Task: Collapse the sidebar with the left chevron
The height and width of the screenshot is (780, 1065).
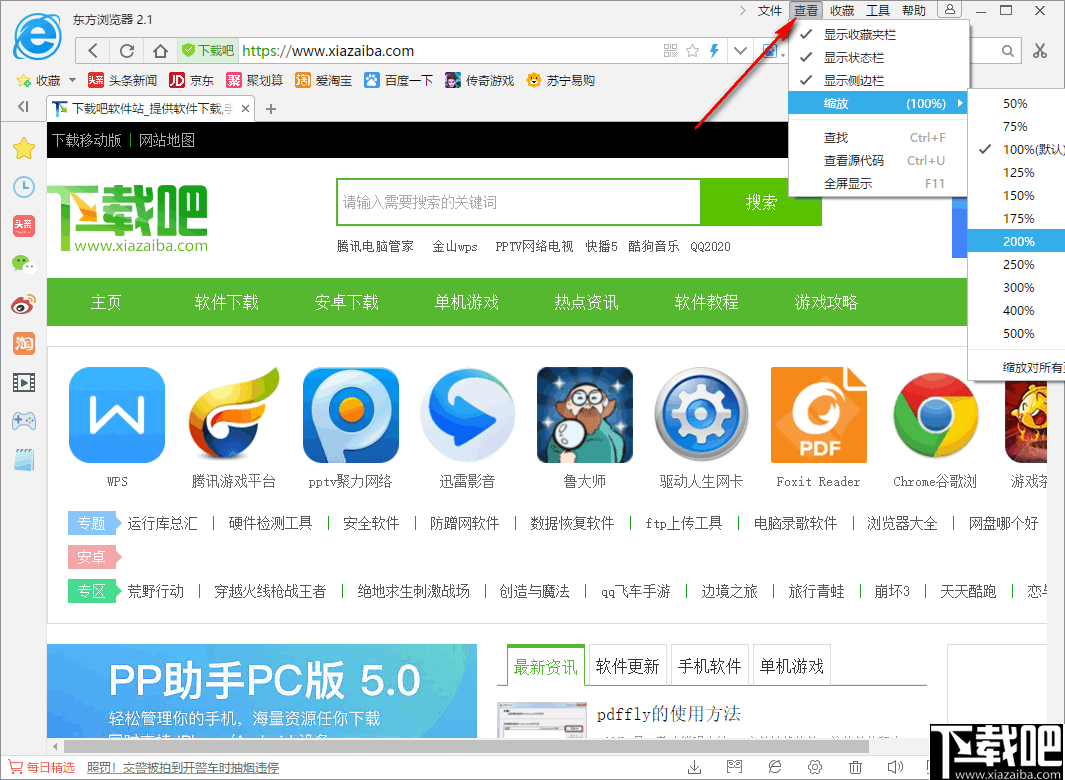Action: 23,108
